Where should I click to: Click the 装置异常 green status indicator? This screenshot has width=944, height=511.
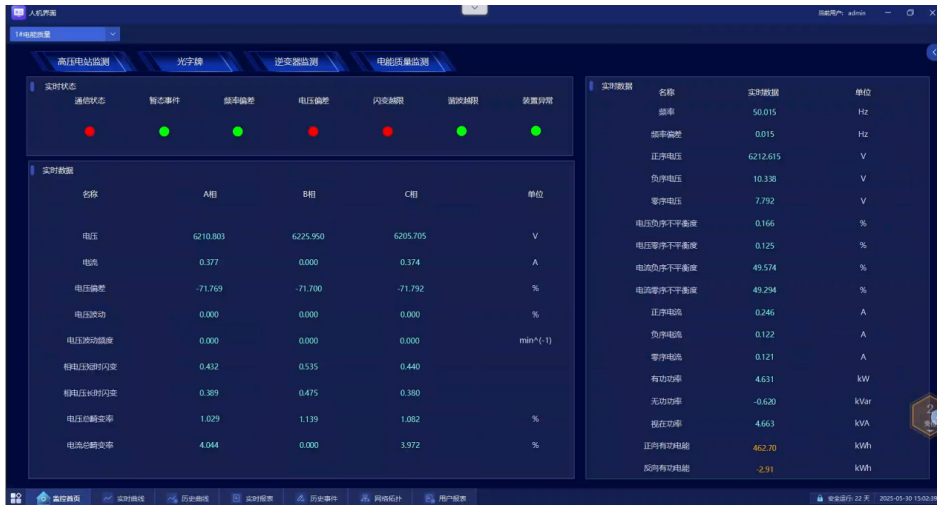click(x=536, y=131)
